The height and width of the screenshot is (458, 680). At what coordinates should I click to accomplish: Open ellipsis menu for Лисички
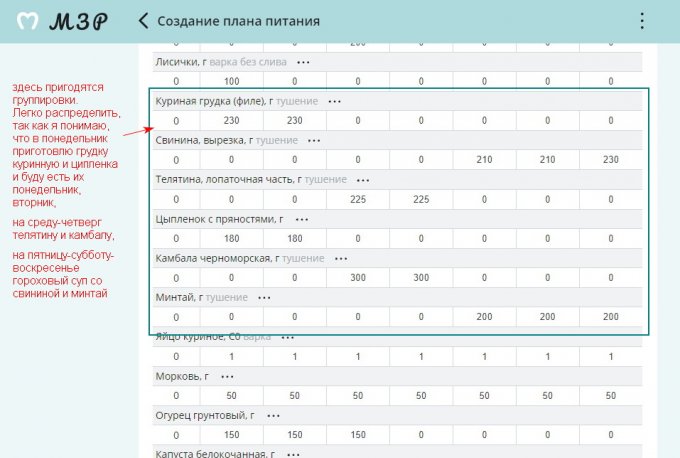pyautogui.click(x=303, y=61)
